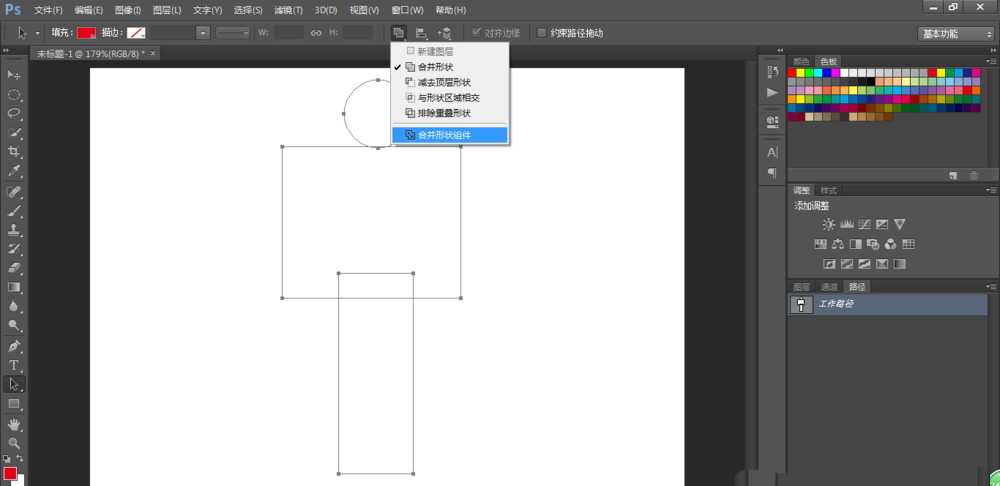Toggle the 对齐边缘 checkbox
1000x486 pixels.
pyautogui.click(x=477, y=33)
